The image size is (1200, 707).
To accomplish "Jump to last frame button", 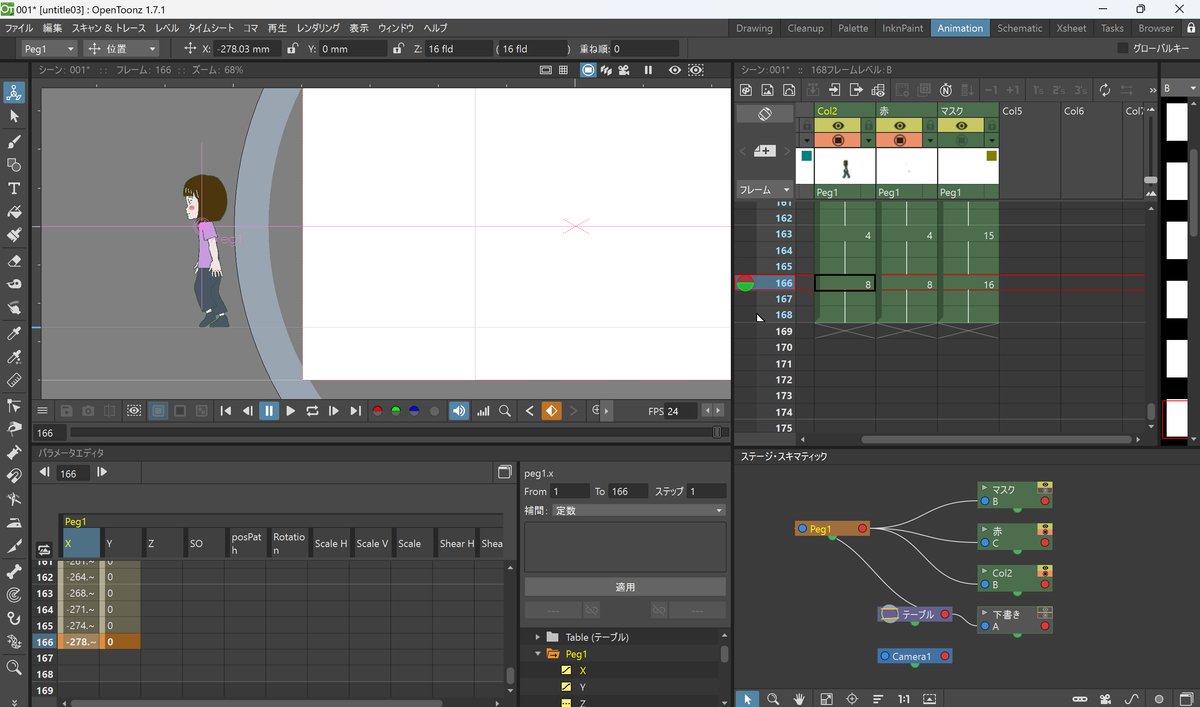I will click(355, 411).
